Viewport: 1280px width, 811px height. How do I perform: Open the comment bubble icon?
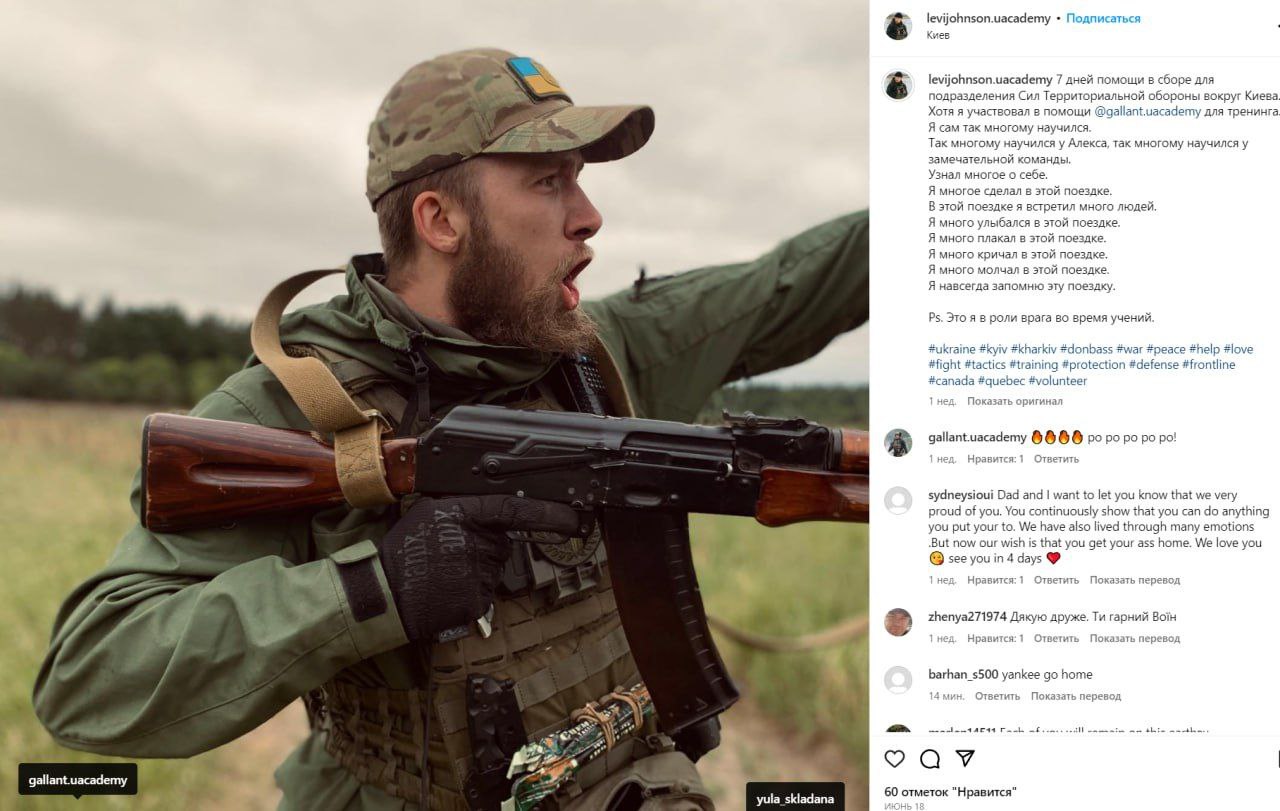tap(930, 759)
